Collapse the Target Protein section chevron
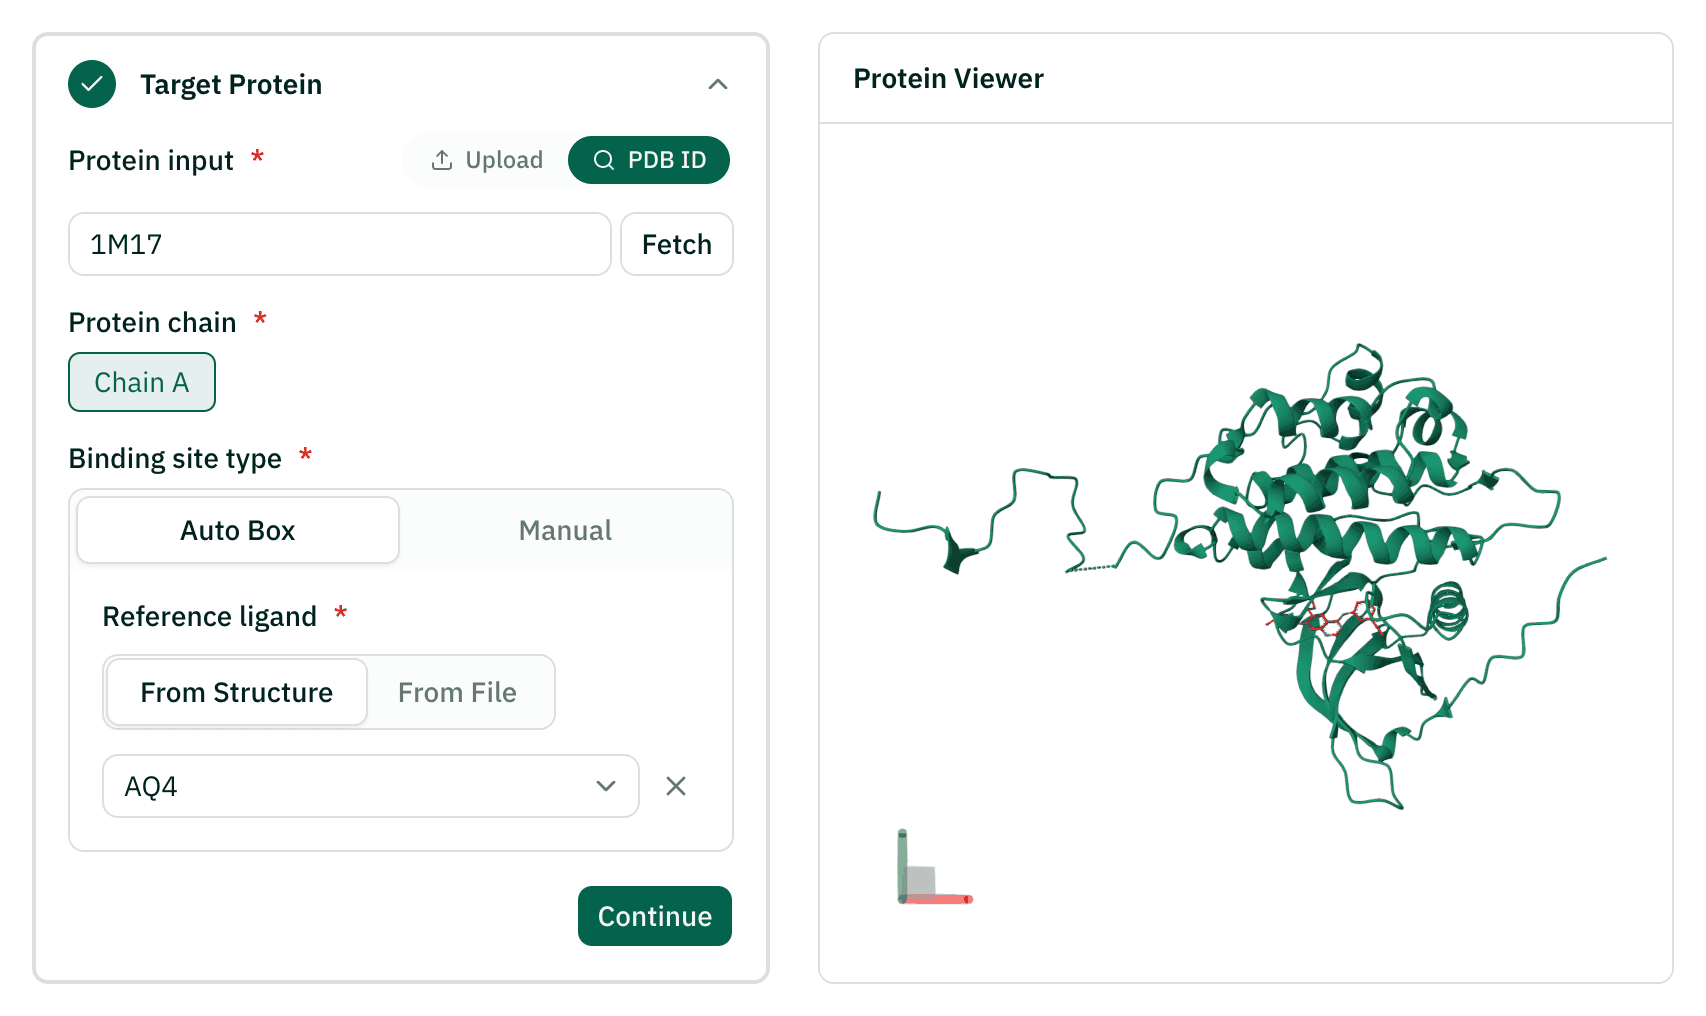This screenshot has width=1706, height=1016. click(718, 84)
